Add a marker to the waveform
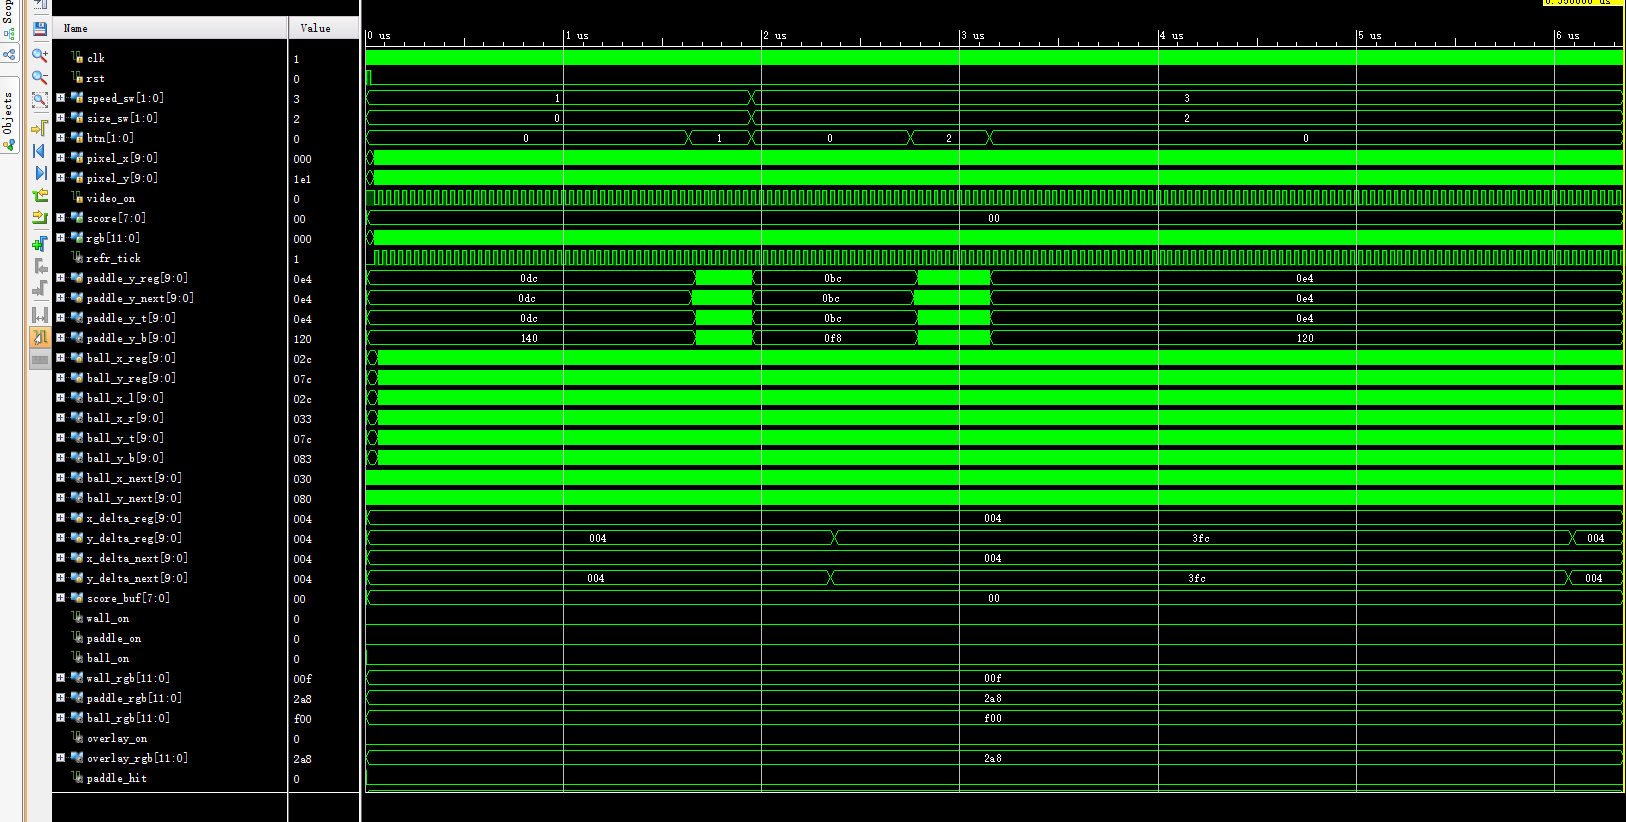Screen dimensions: 1626x822 (x=40, y=244)
